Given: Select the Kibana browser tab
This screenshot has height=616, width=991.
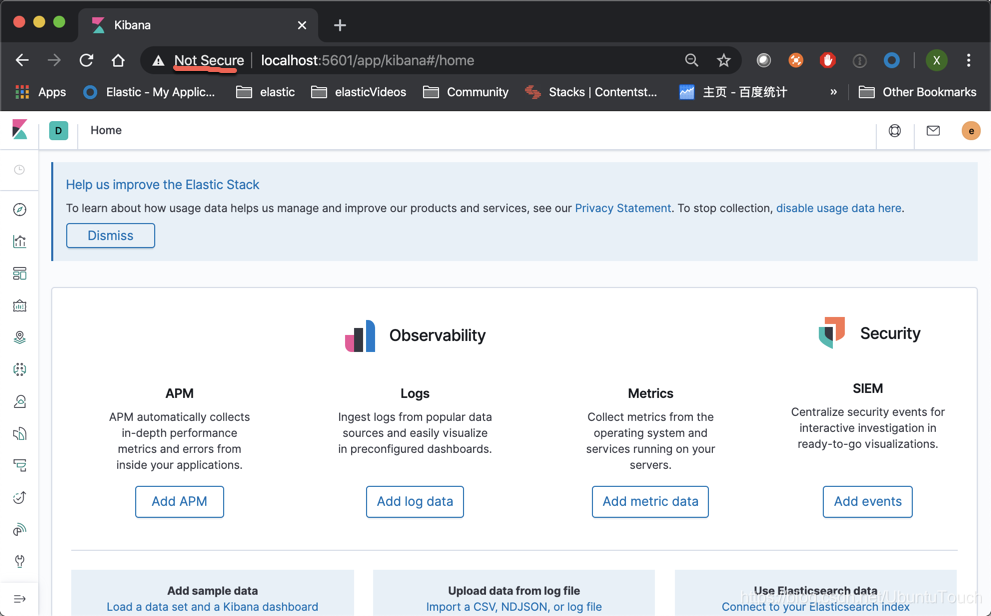Looking at the screenshot, I should click(198, 25).
